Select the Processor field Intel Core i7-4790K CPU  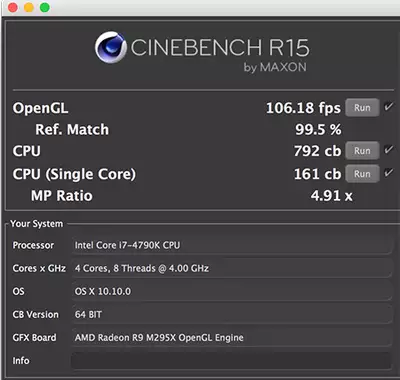231,245
